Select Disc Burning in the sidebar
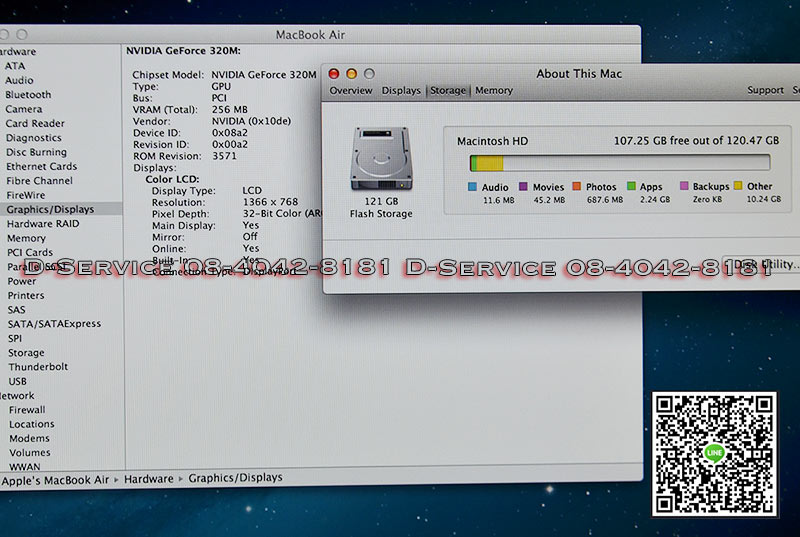The width and height of the screenshot is (800, 537). (x=37, y=152)
